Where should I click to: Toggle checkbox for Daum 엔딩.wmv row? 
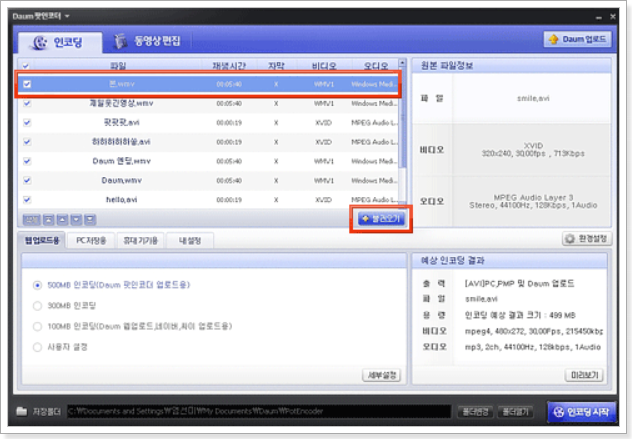pyautogui.click(x=27, y=161)
